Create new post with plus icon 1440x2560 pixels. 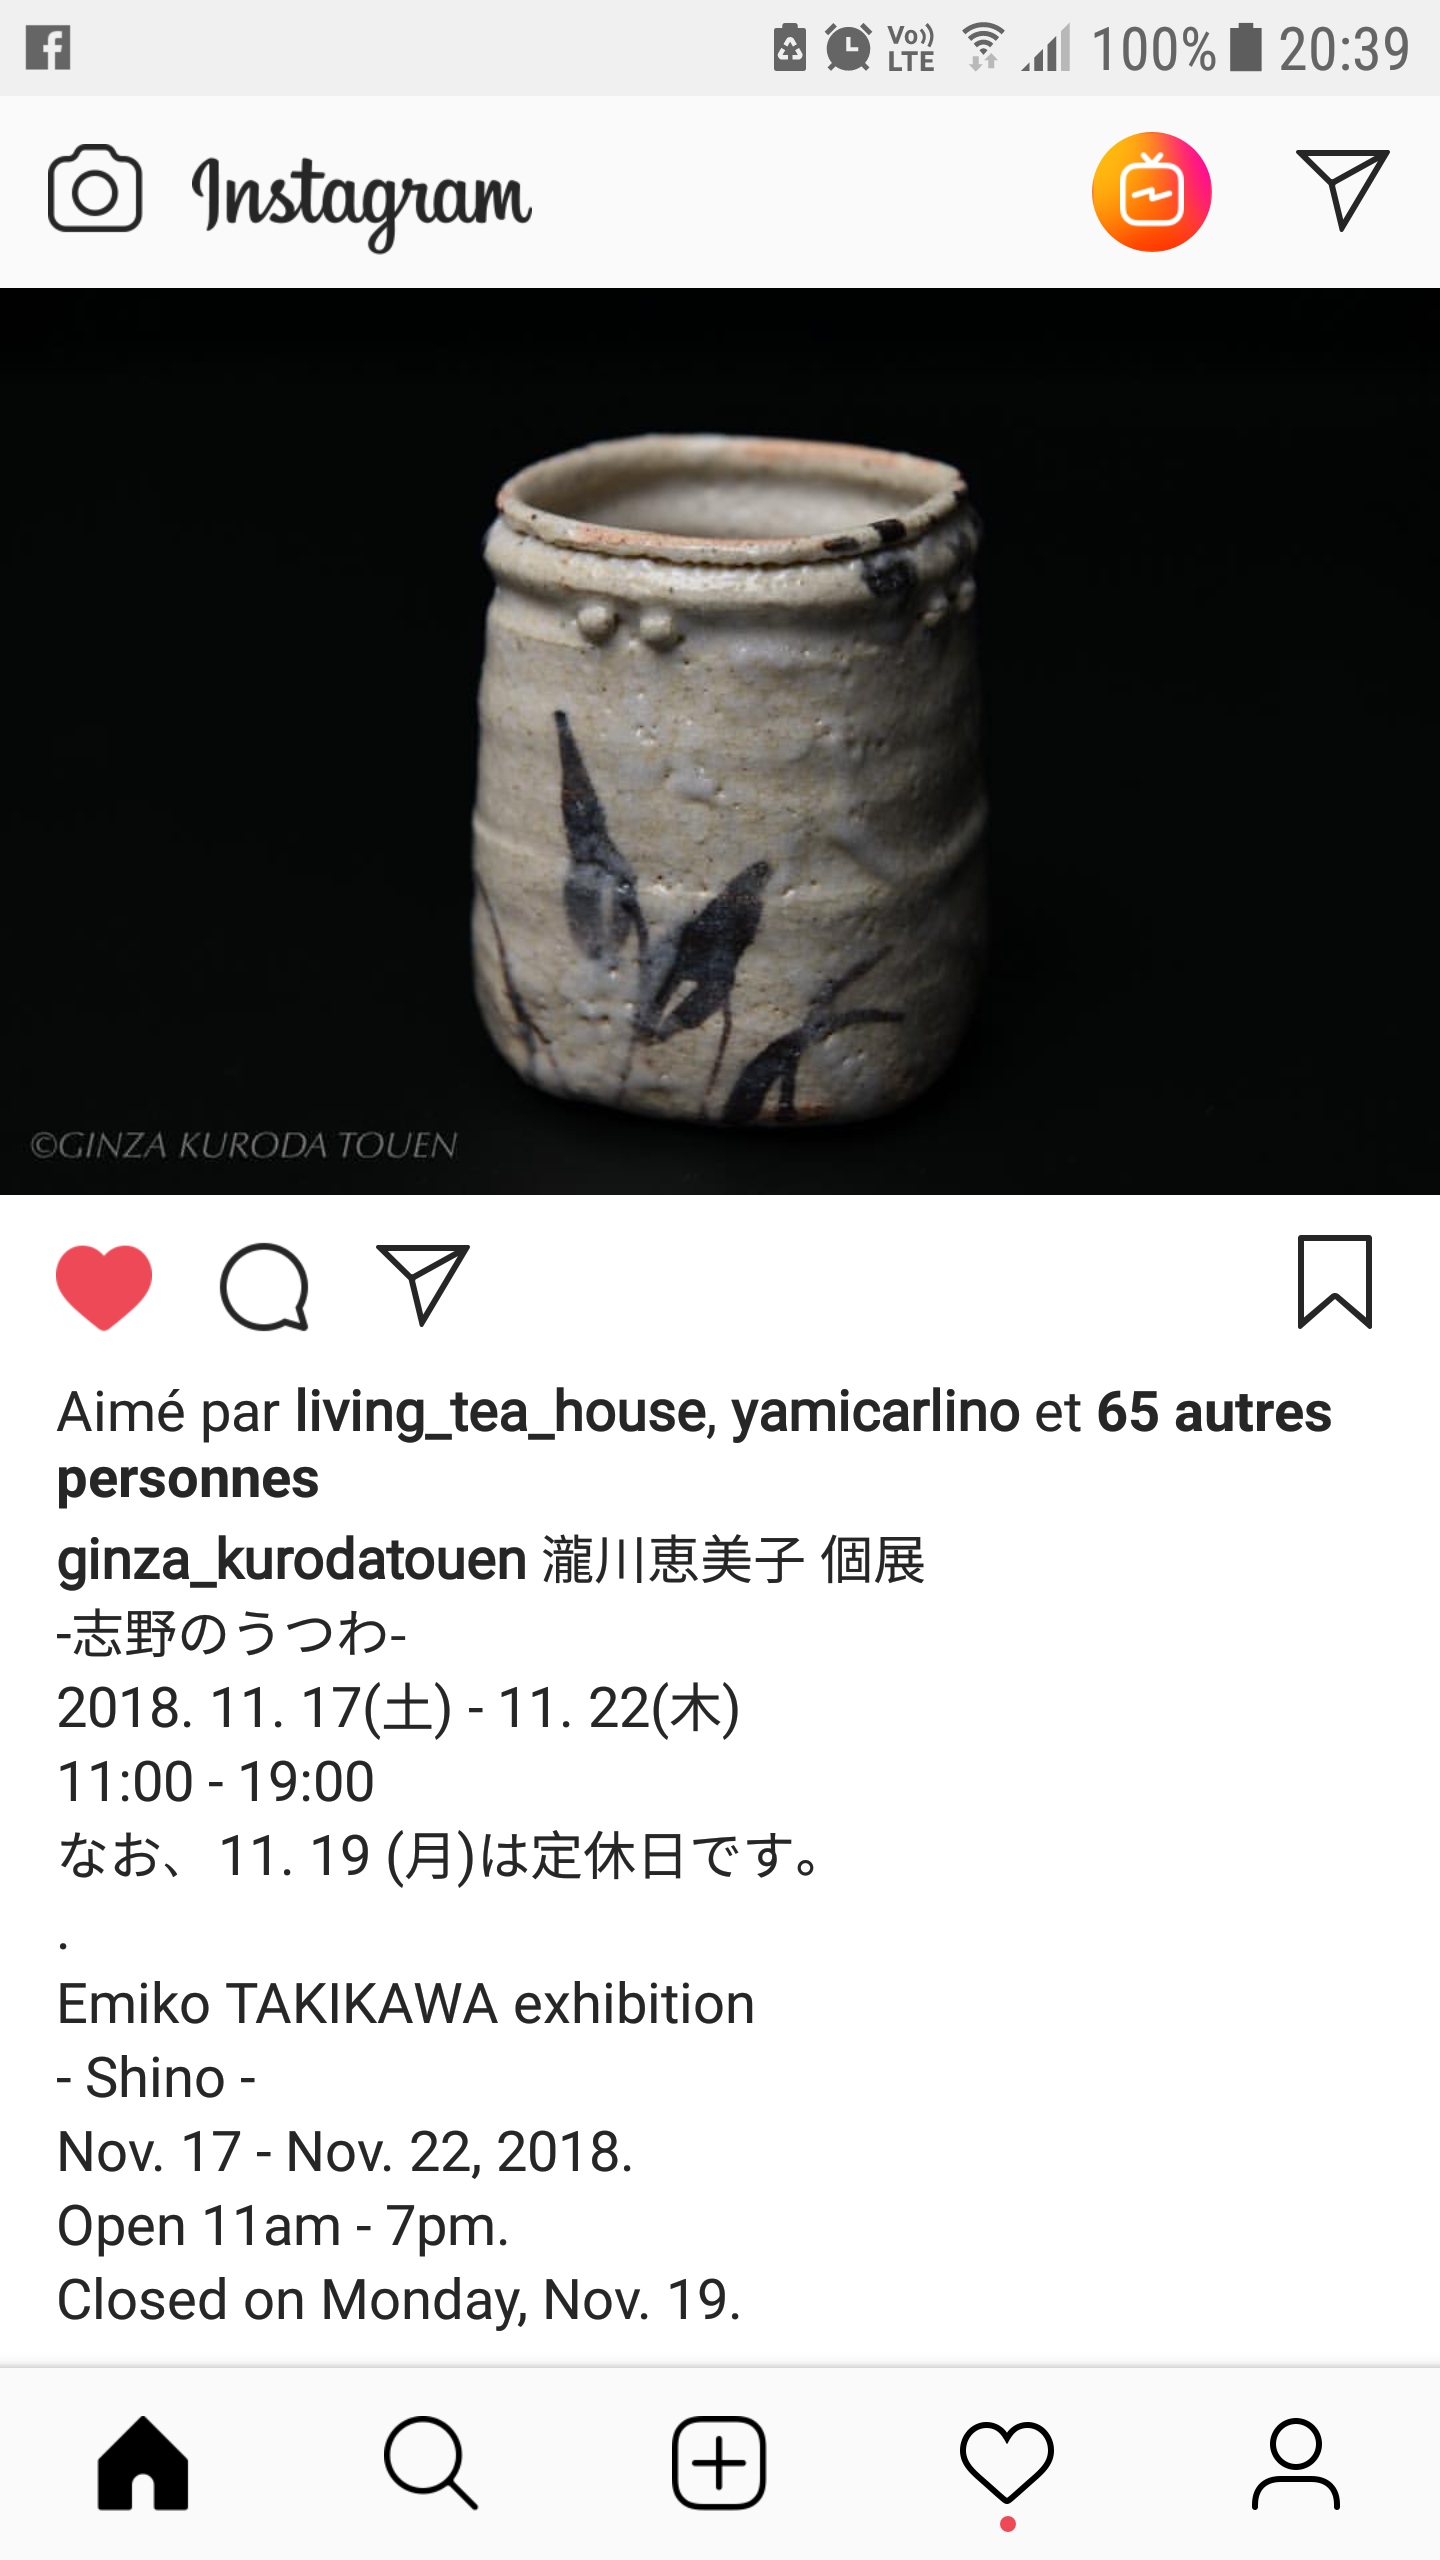coord(719,2463)
